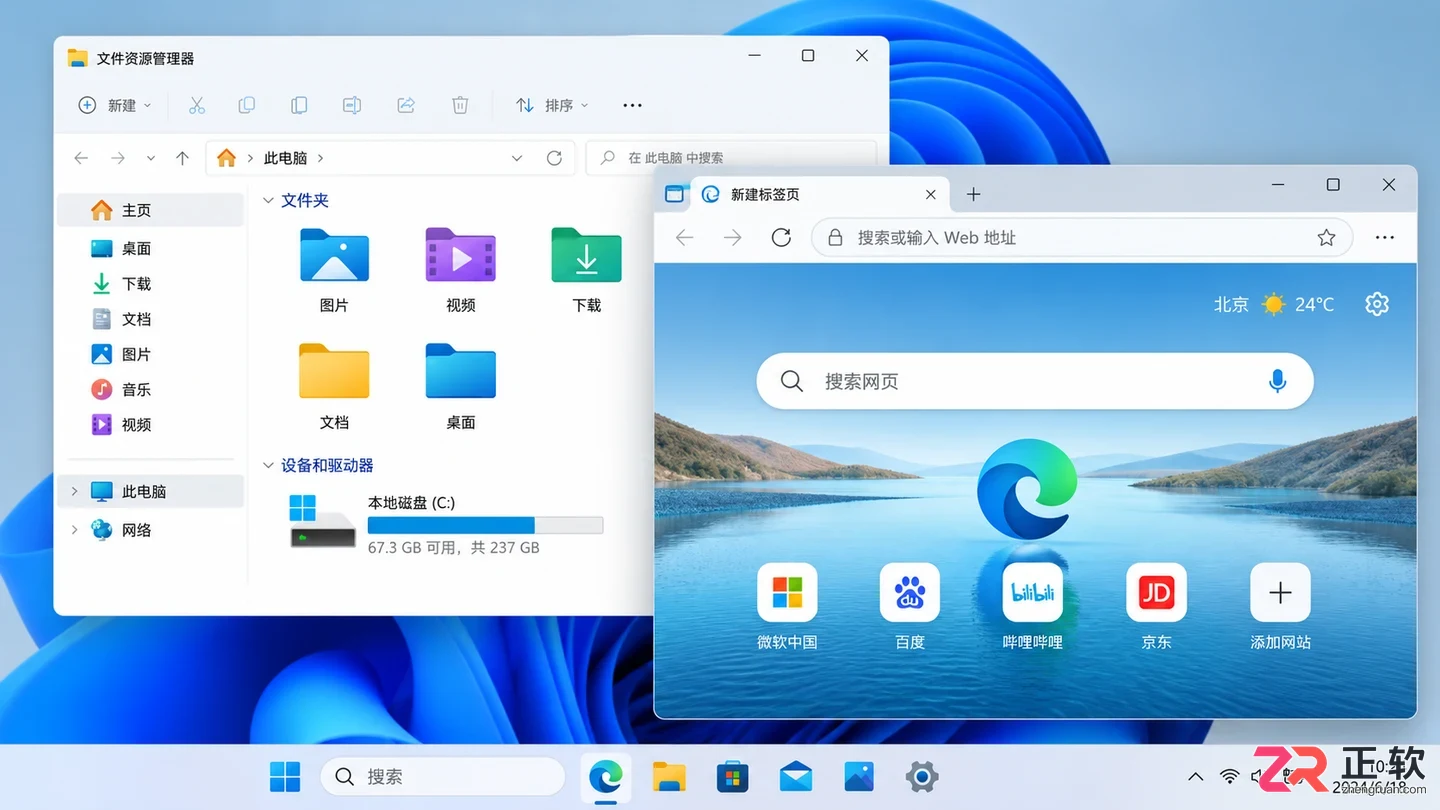The image size is (1440, 810).
Task: Click the taskbar 搜索 box
Action: (443, 777)
